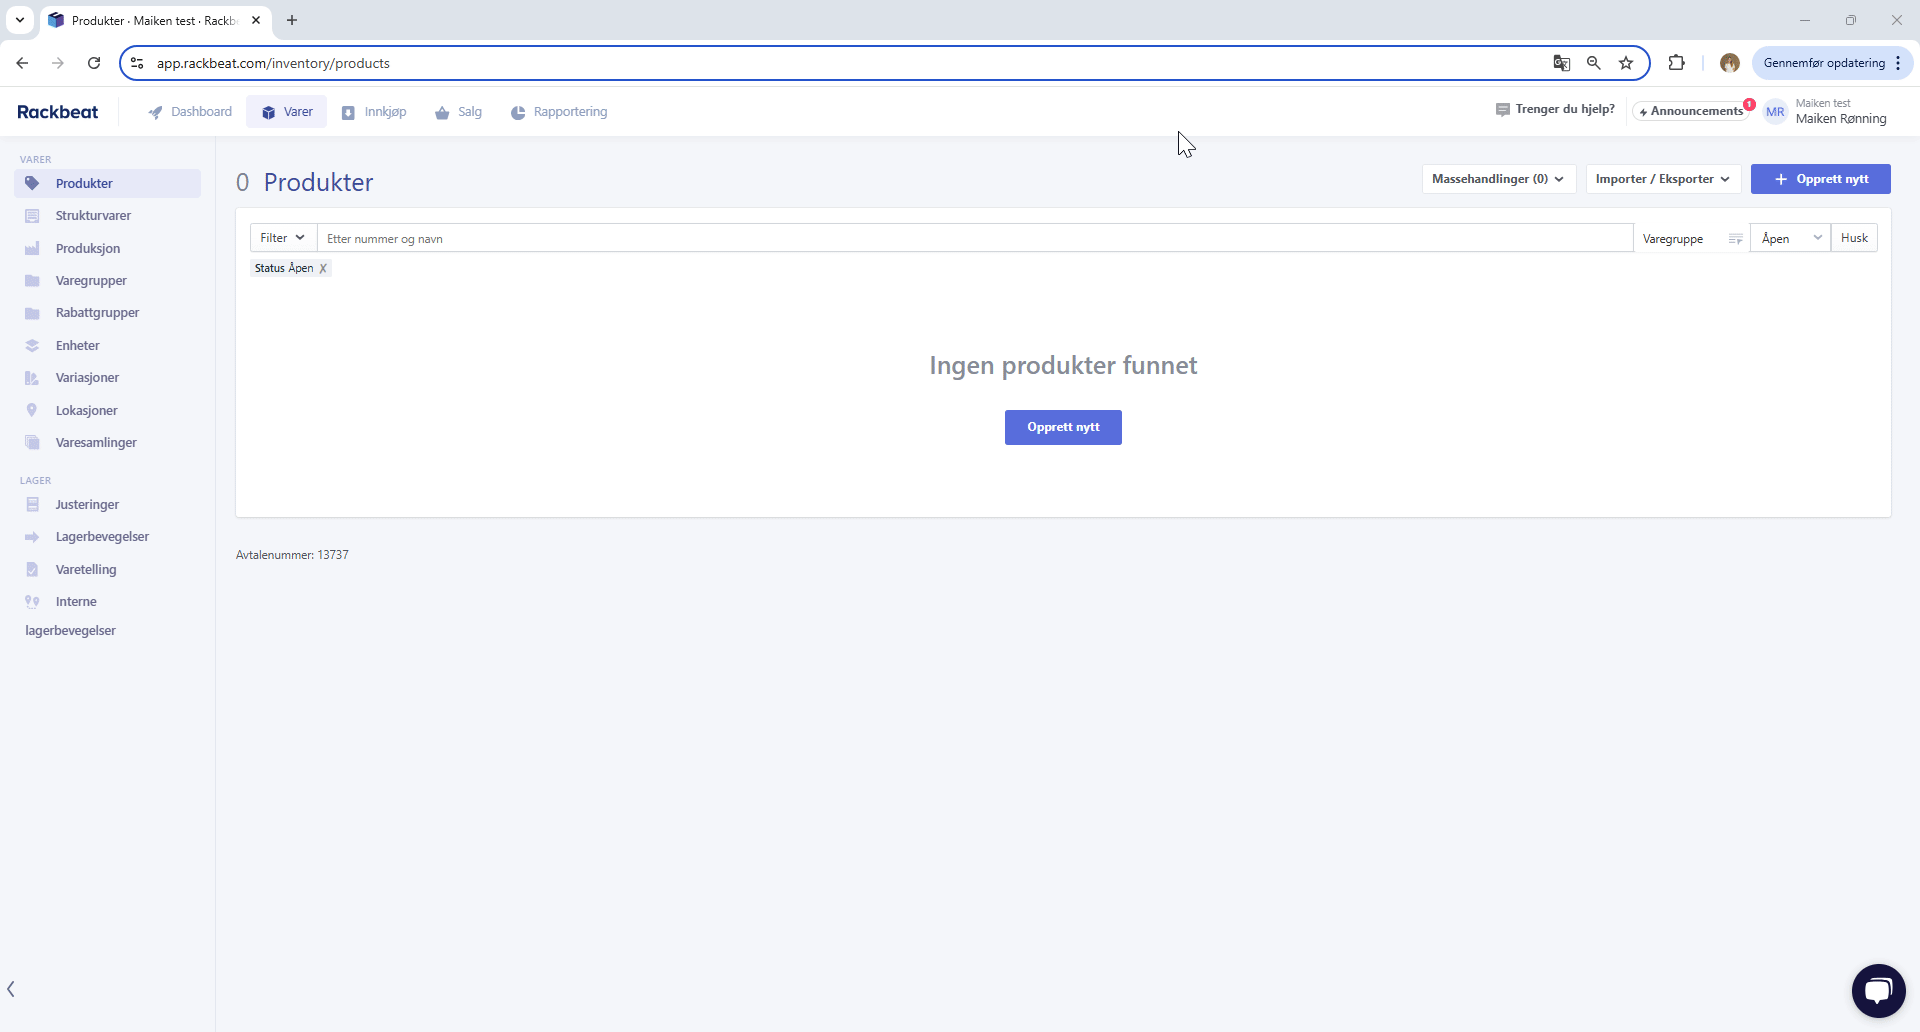Viewport: 1920px width, 1032px height.
Task: Click the sort icon next to Varegruppe
Action: pyautogui.click(x=1736, y=238)
